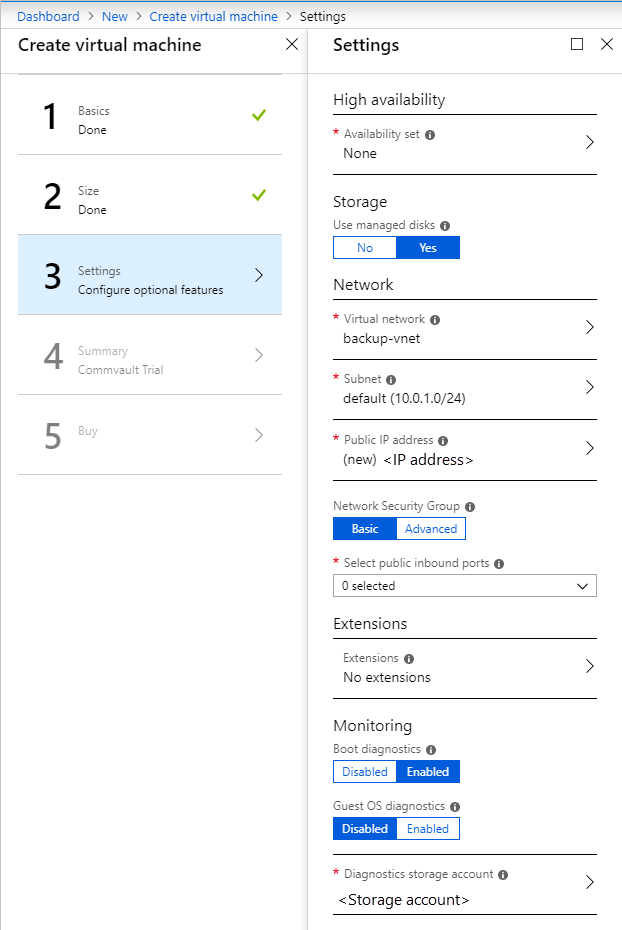This screenshot has width=622, height=930.
Task: Click the Guest OS diagnostics info icon
Action: click(455, 806)
